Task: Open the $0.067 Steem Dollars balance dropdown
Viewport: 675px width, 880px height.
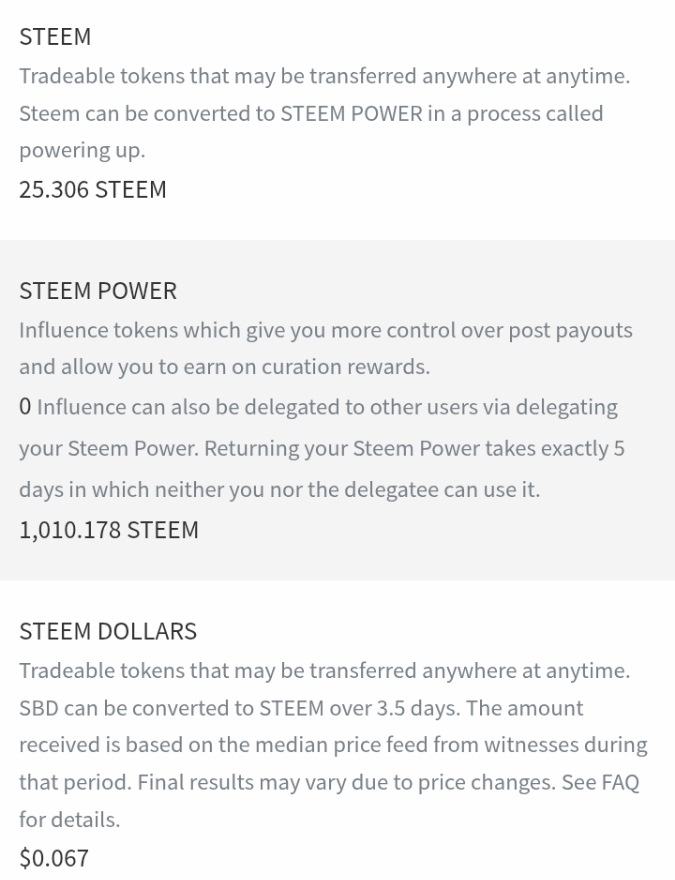Action: pyautogui.click(x=54, y=858)
